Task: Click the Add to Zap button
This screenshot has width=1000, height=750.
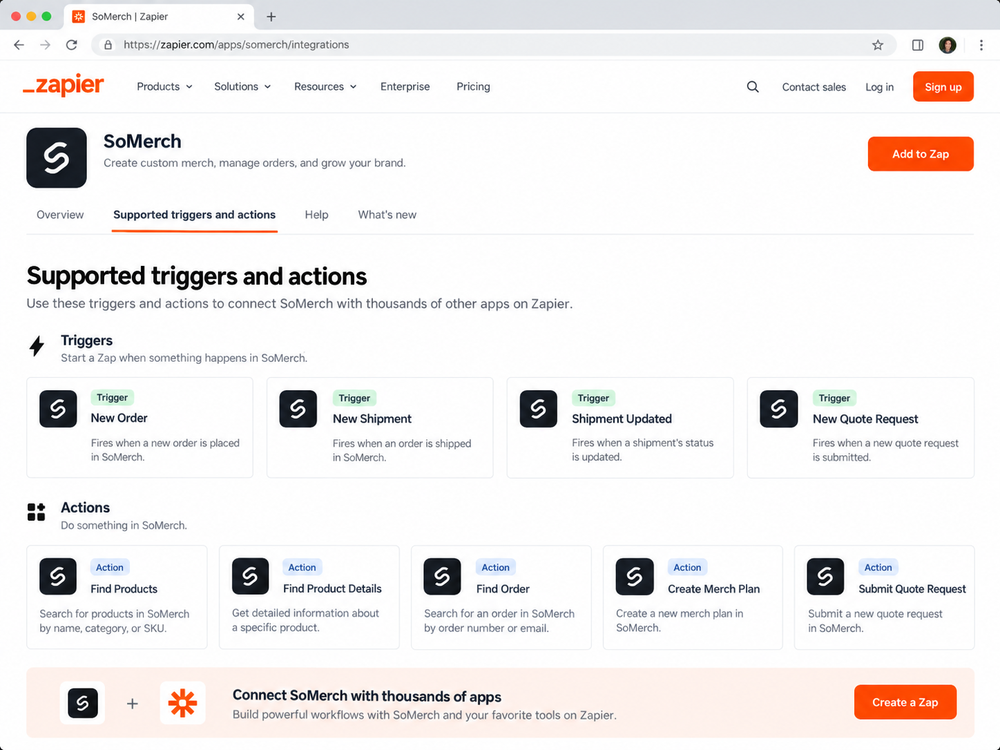Action: (920, 154)
